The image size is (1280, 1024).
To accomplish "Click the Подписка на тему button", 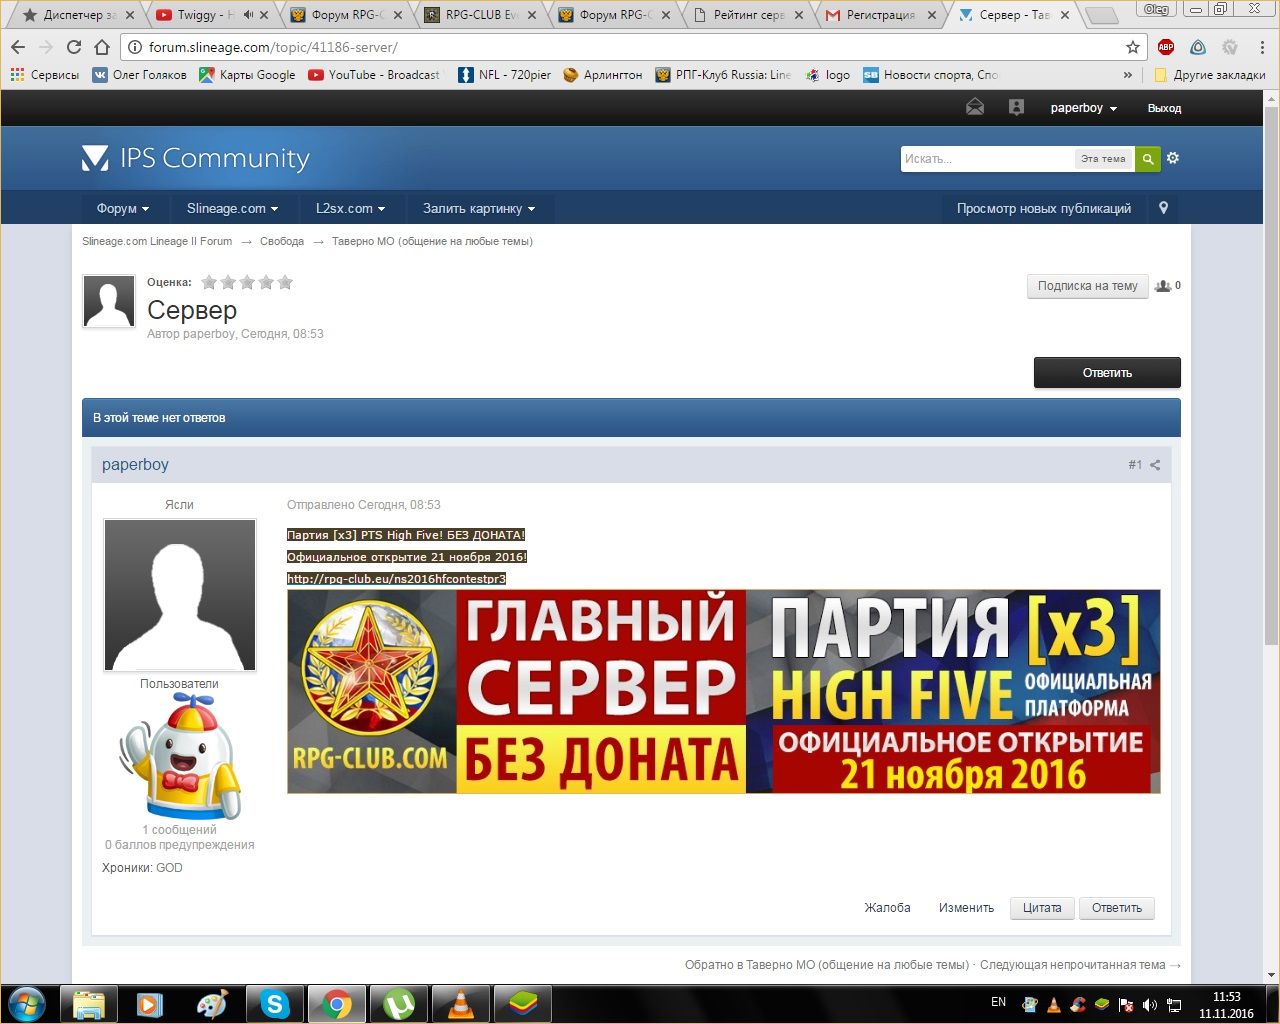I will click(1087, 286).
